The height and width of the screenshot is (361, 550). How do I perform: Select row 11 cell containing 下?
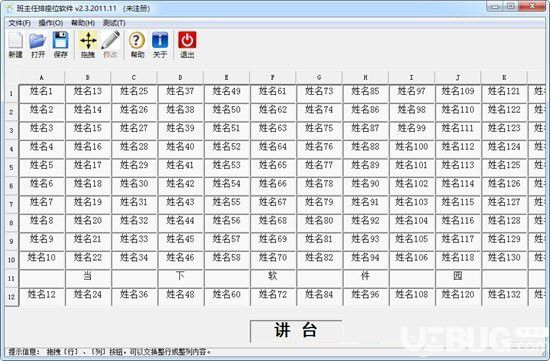coord(180,279)
